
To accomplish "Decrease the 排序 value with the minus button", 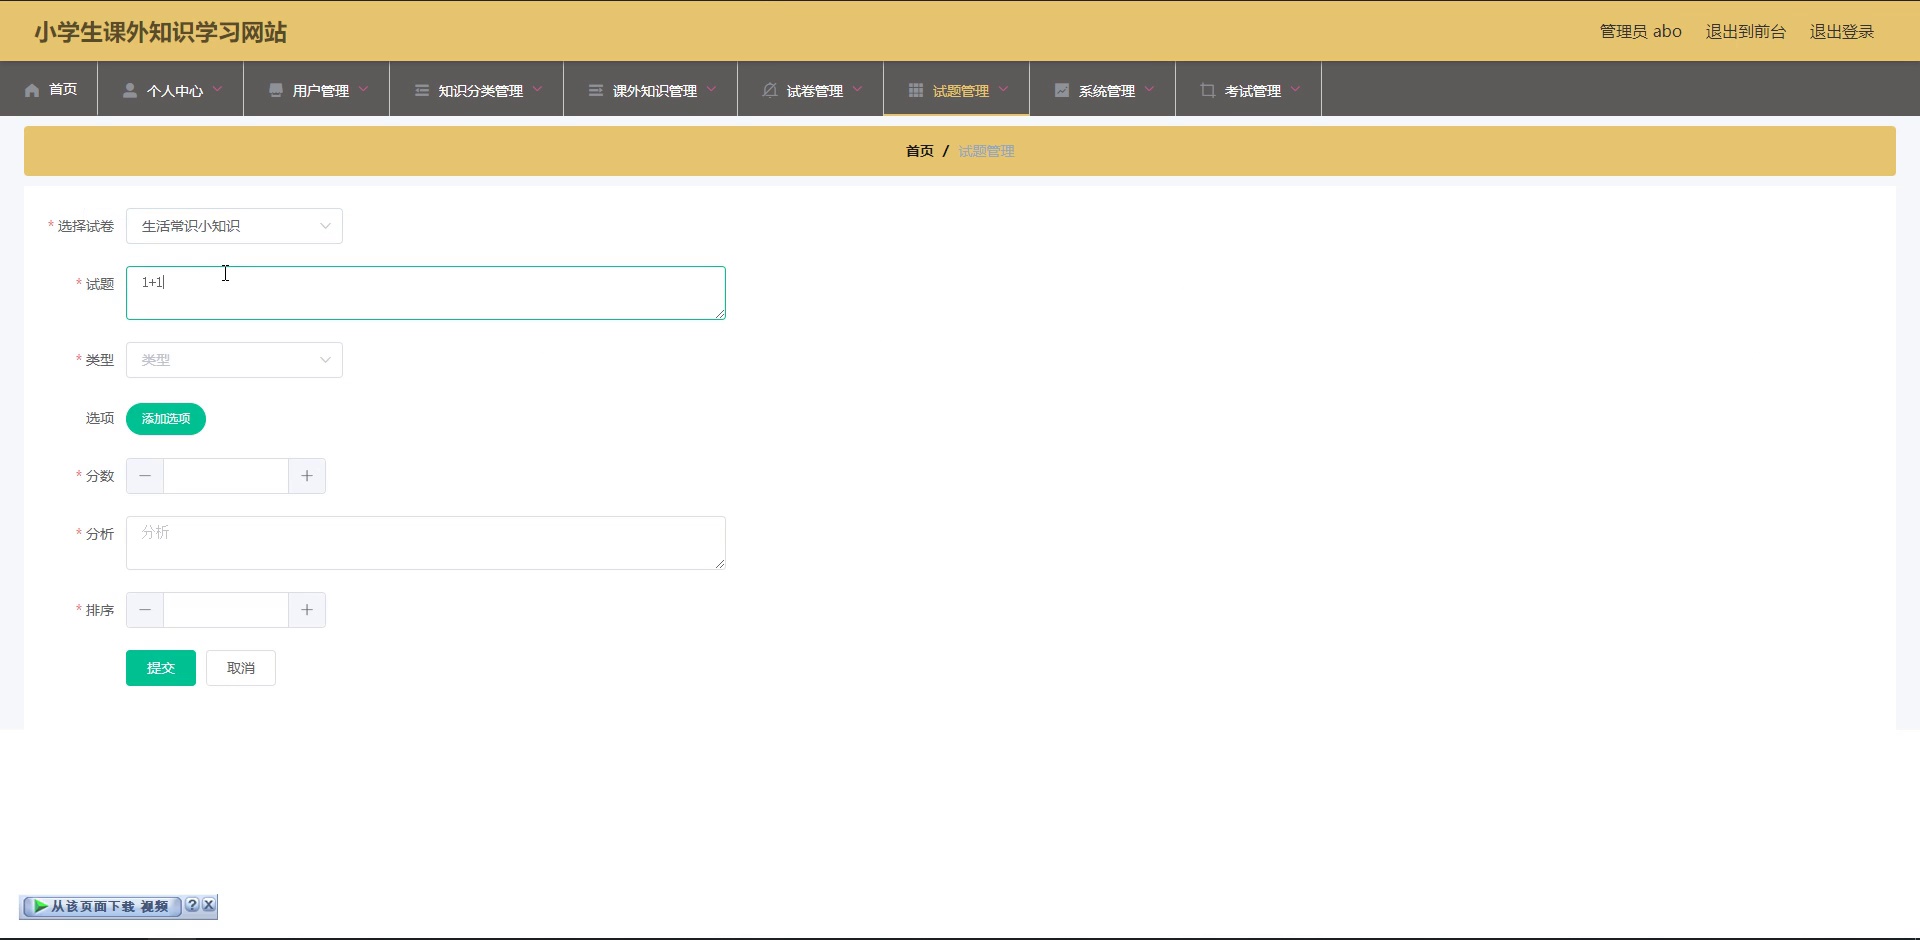I will (x=145, y=610).
